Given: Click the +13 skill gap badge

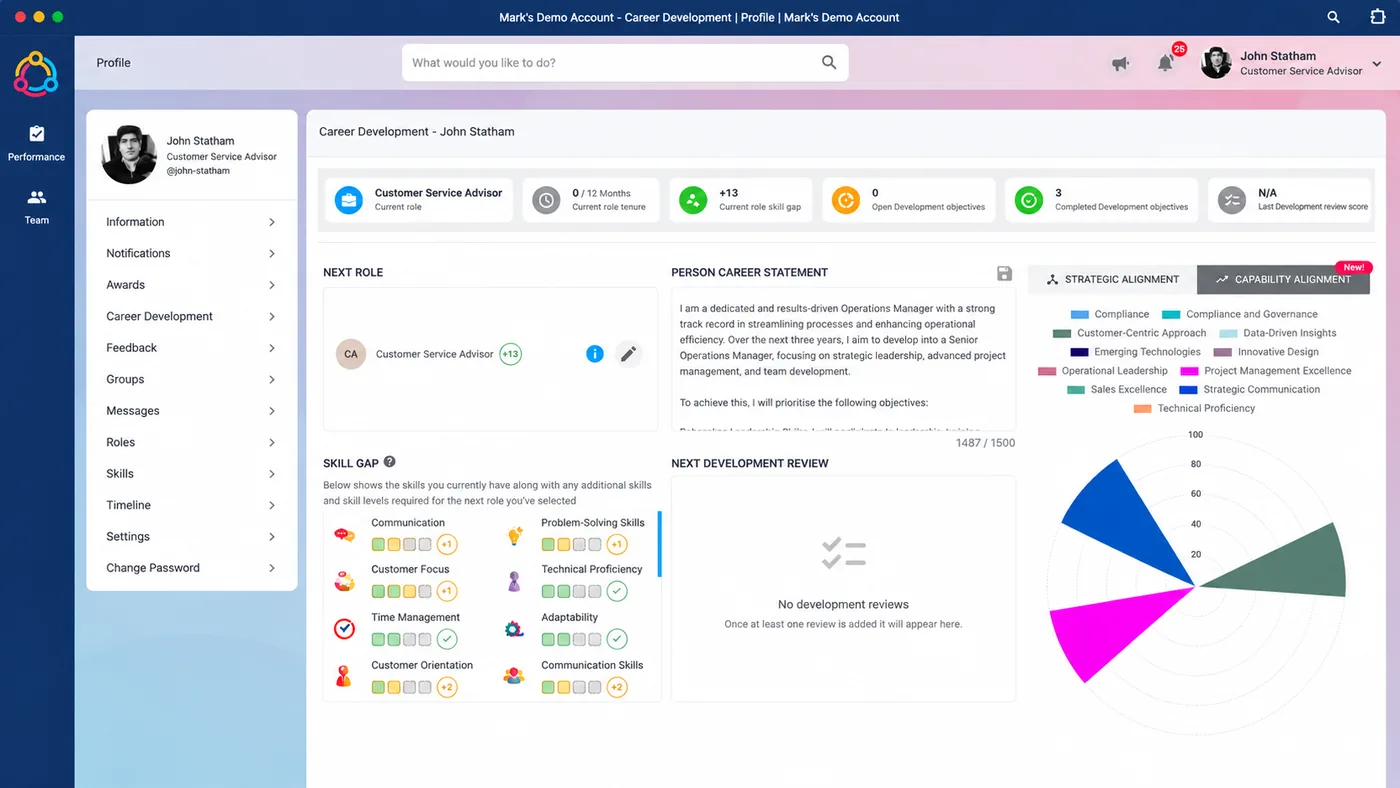Looking at the screenshot, I should point(510,354).
